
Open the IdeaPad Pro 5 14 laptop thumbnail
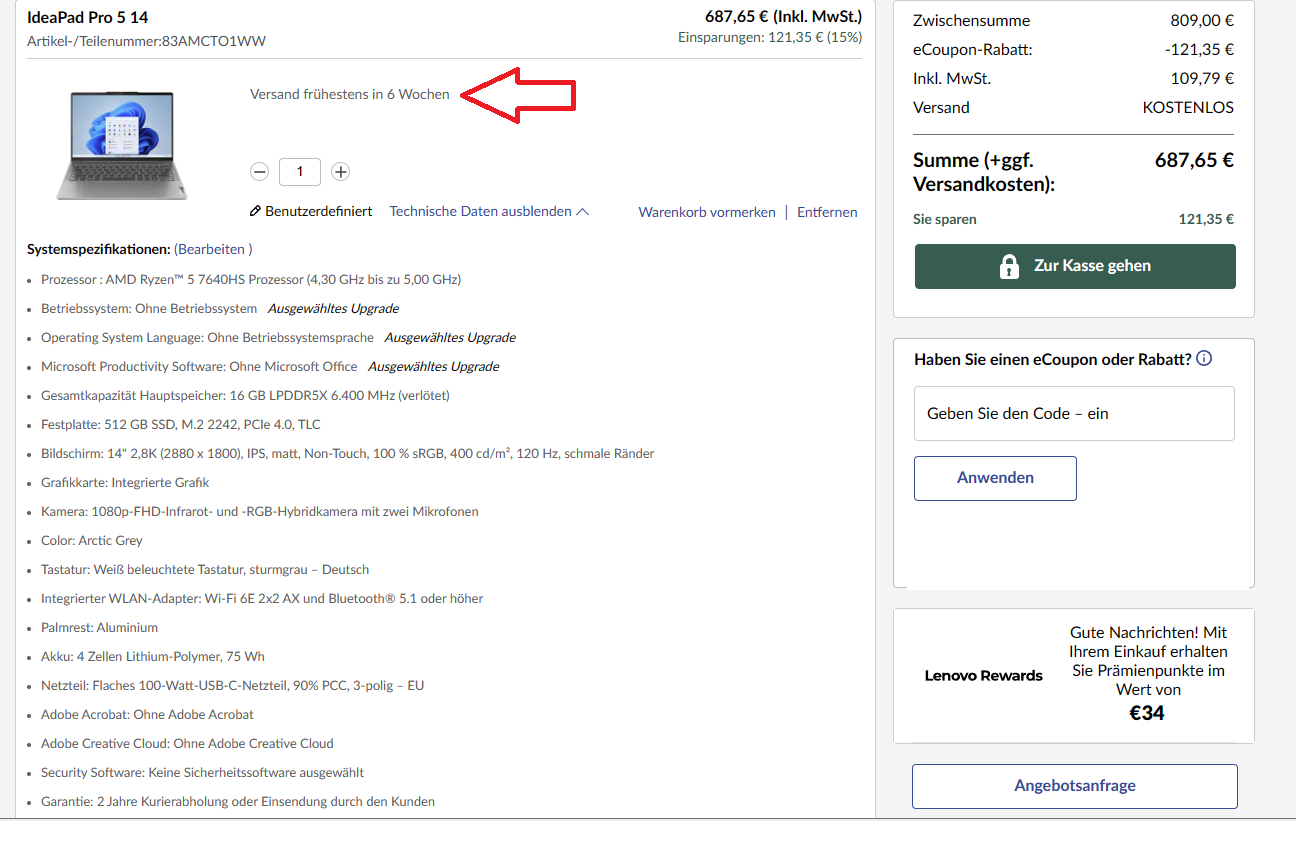pos(122,146)
